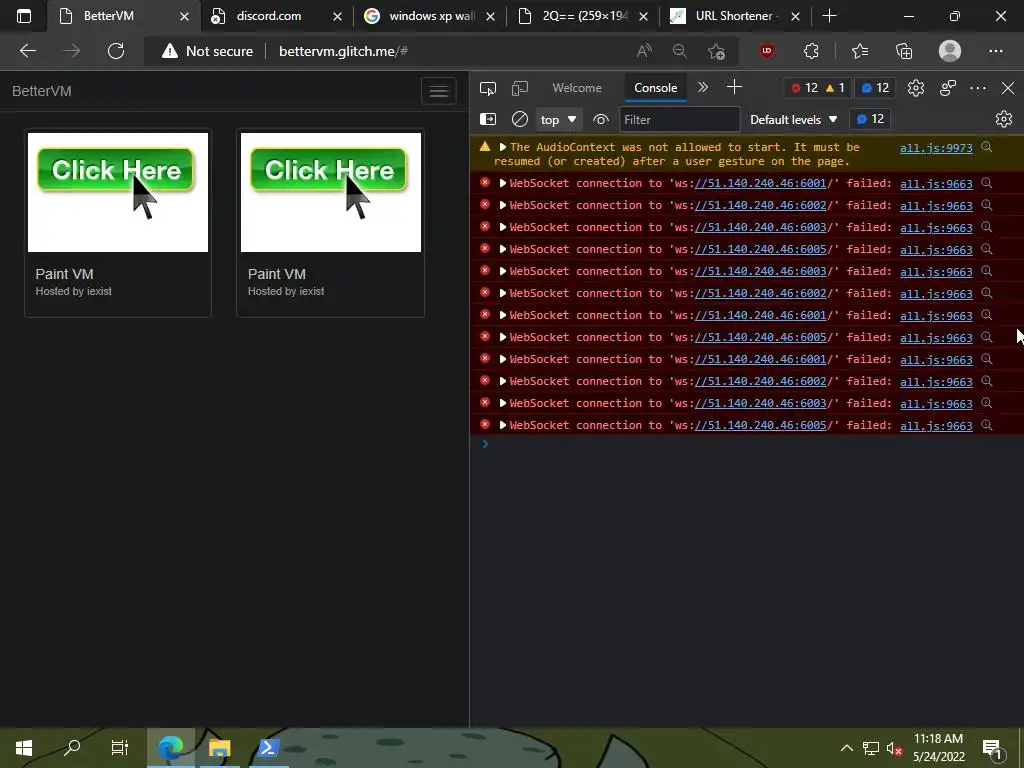Expand the AudioContext warning message
The width and height of the screenshot is (1024, 768).
503,147
